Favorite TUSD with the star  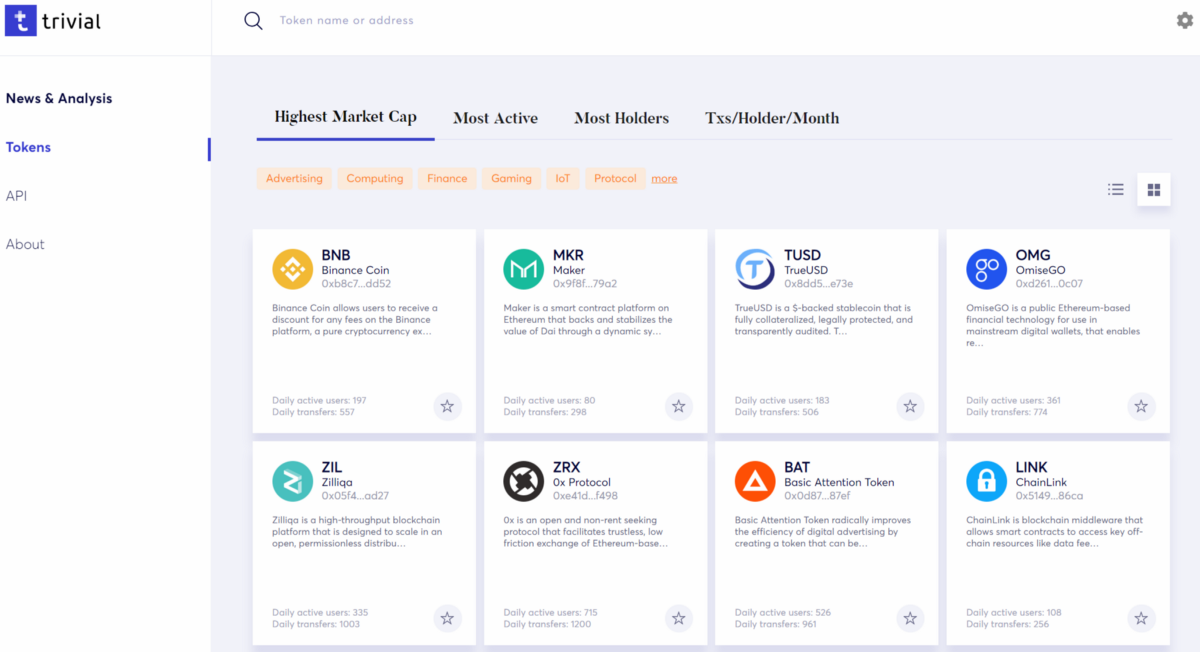[910, 406]
